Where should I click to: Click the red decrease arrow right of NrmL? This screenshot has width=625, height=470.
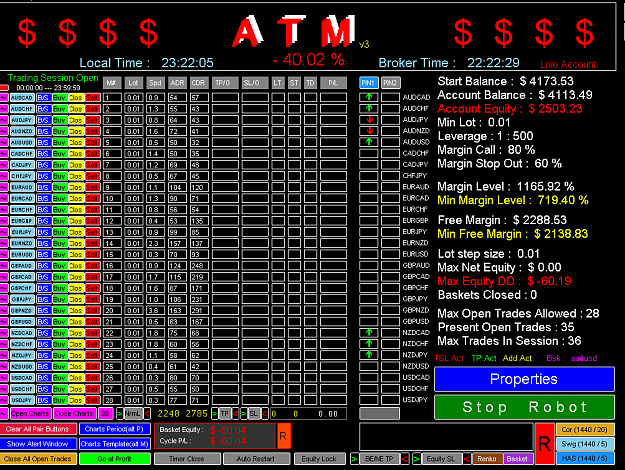(x=147, y=414)
